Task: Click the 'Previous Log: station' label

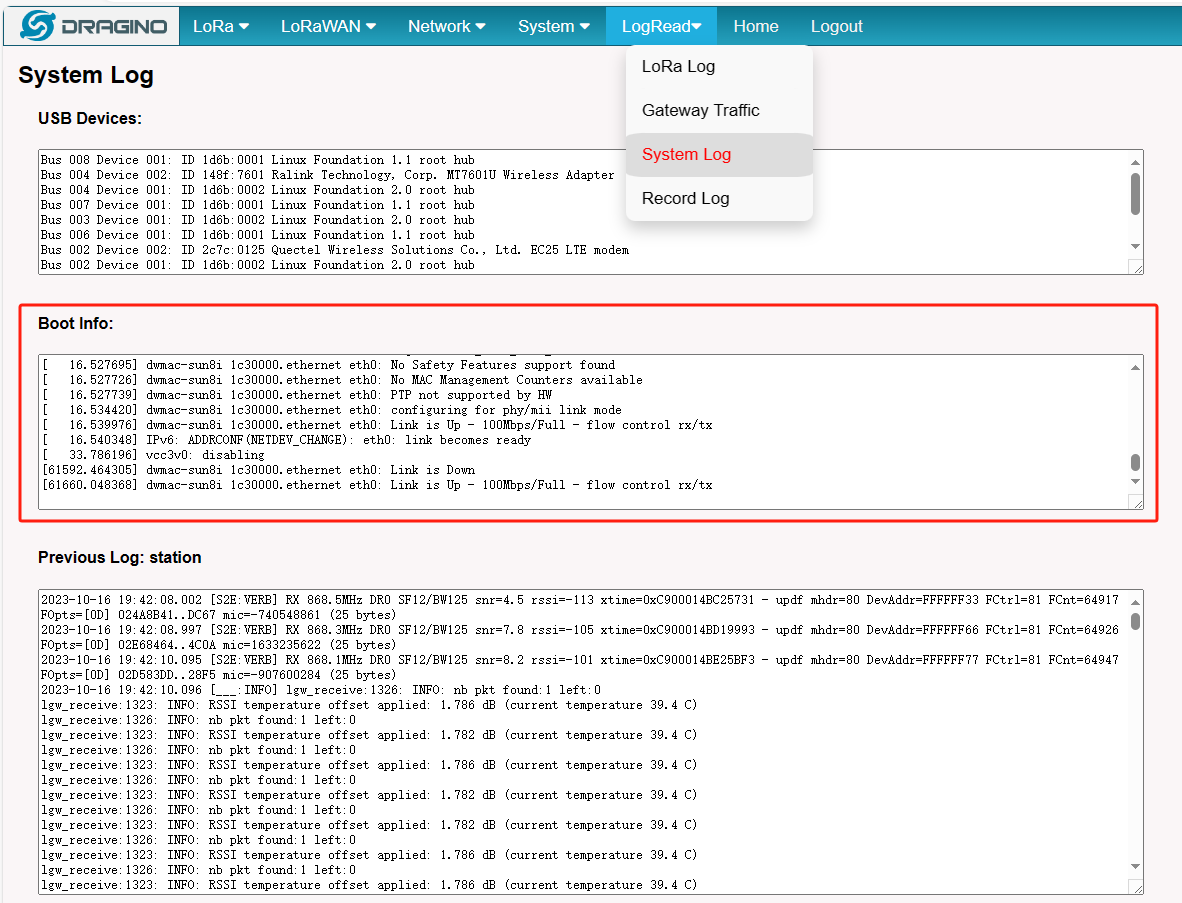Action: point(120,558)
